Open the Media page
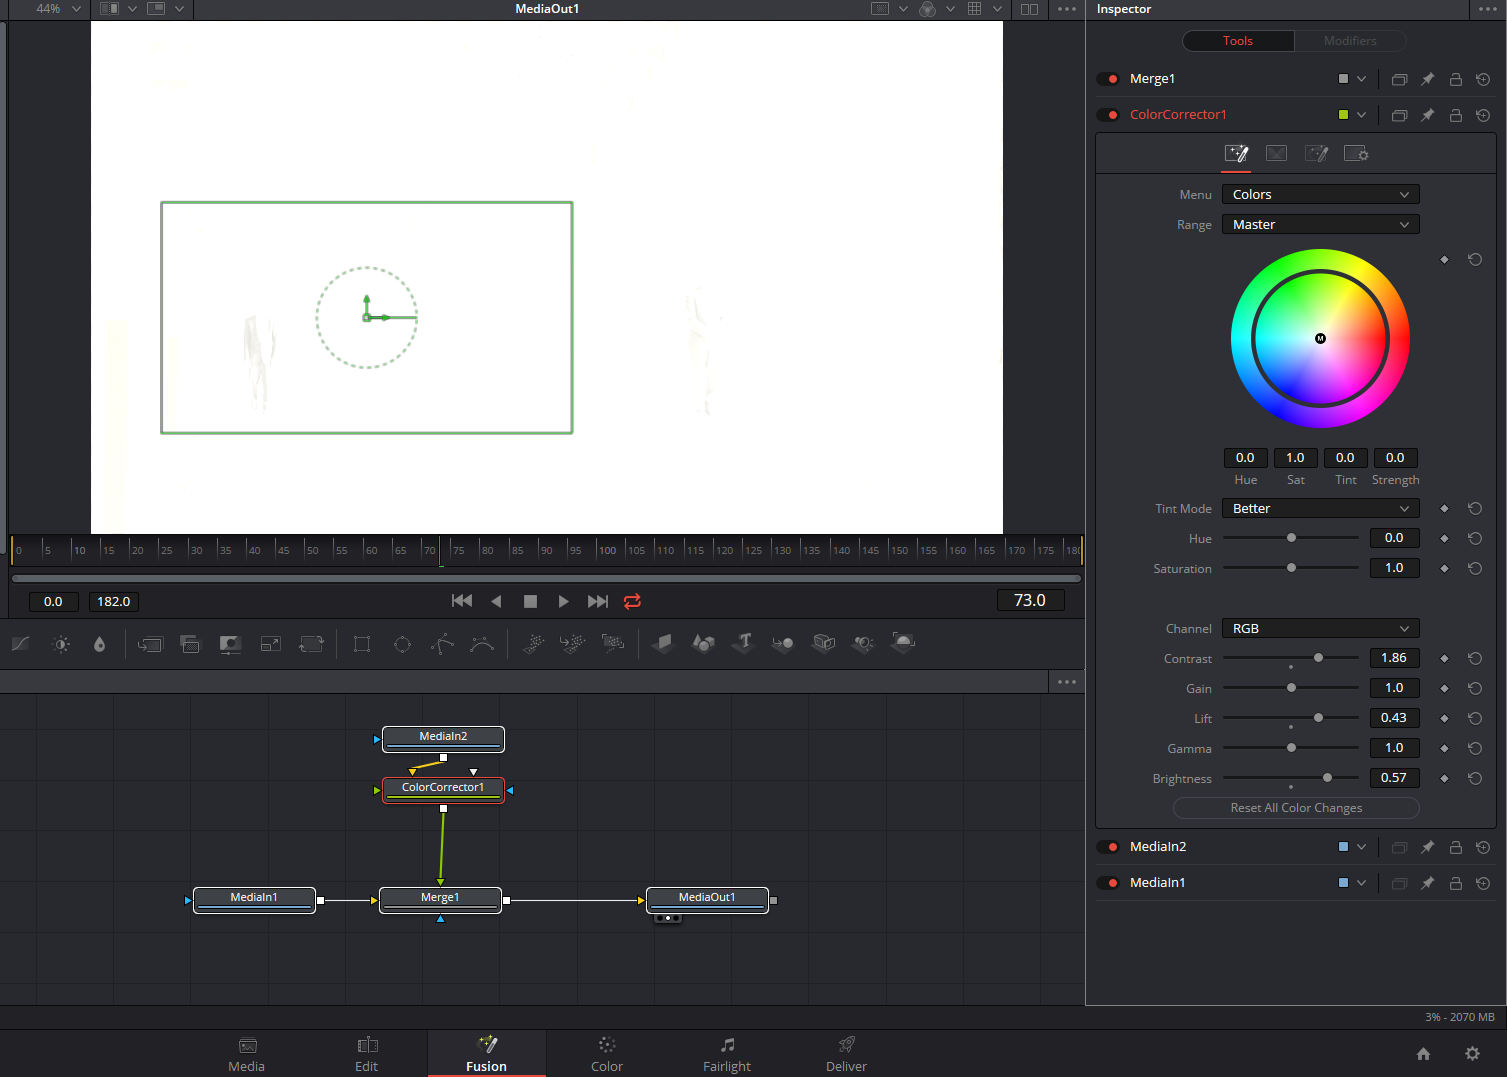 tap(247, 1054)
